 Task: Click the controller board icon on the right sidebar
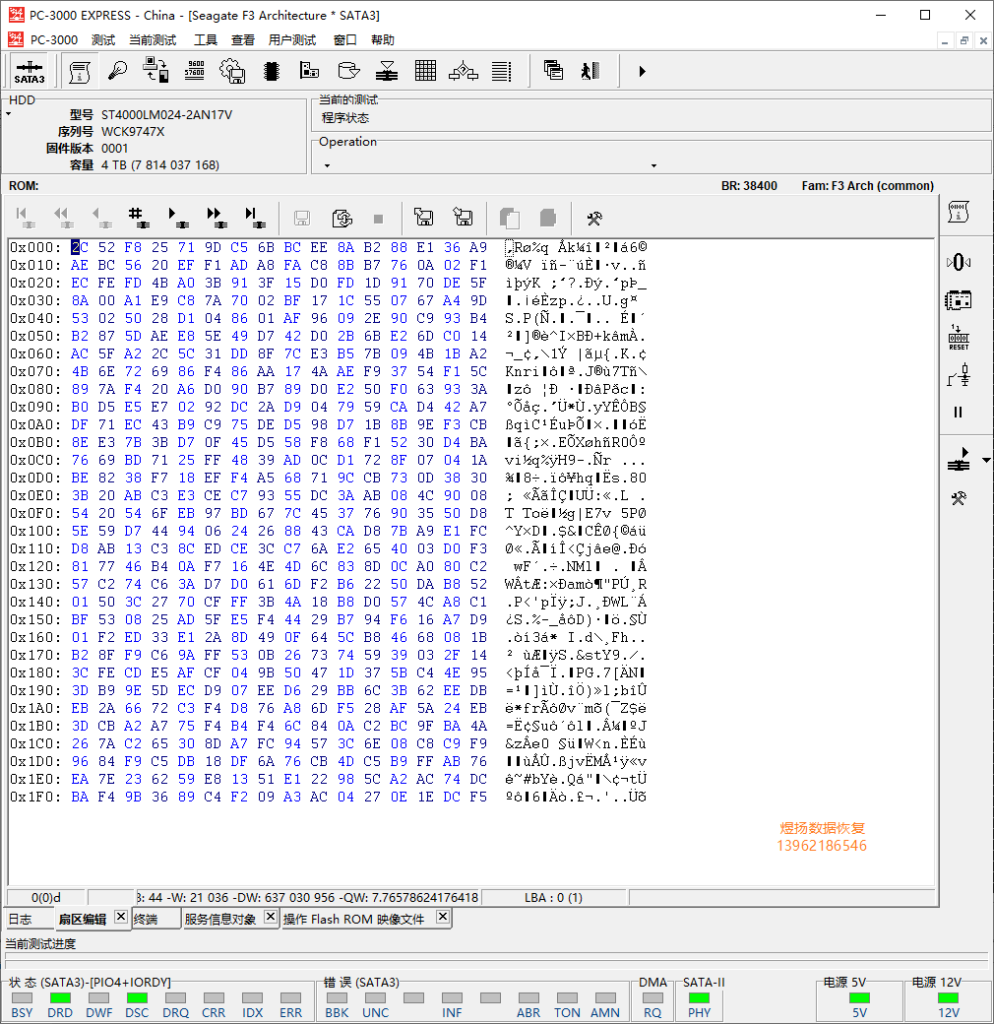click(958, 300)
